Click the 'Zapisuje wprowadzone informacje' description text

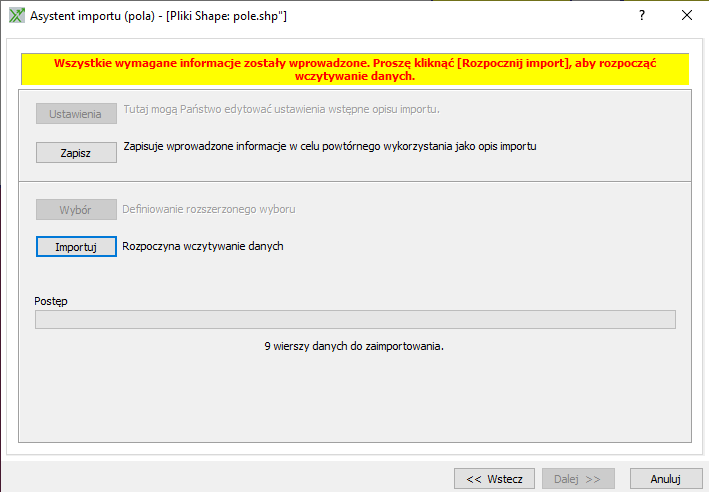point(330,147)
